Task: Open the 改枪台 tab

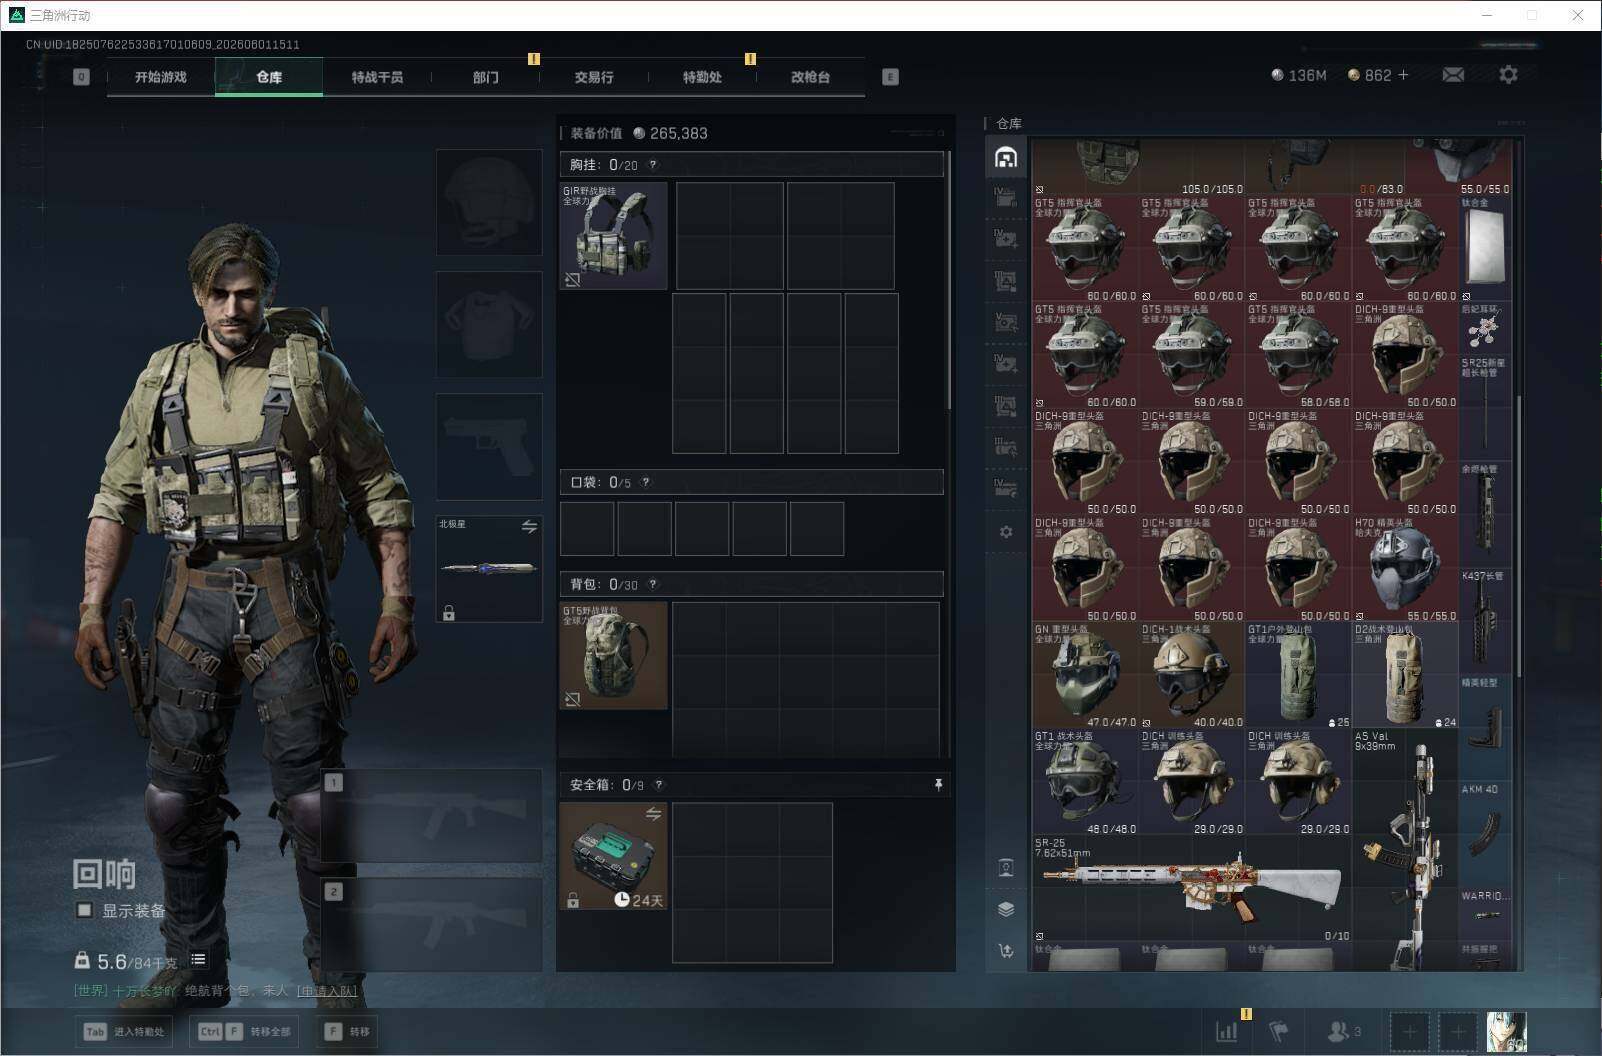Action: 810,77
